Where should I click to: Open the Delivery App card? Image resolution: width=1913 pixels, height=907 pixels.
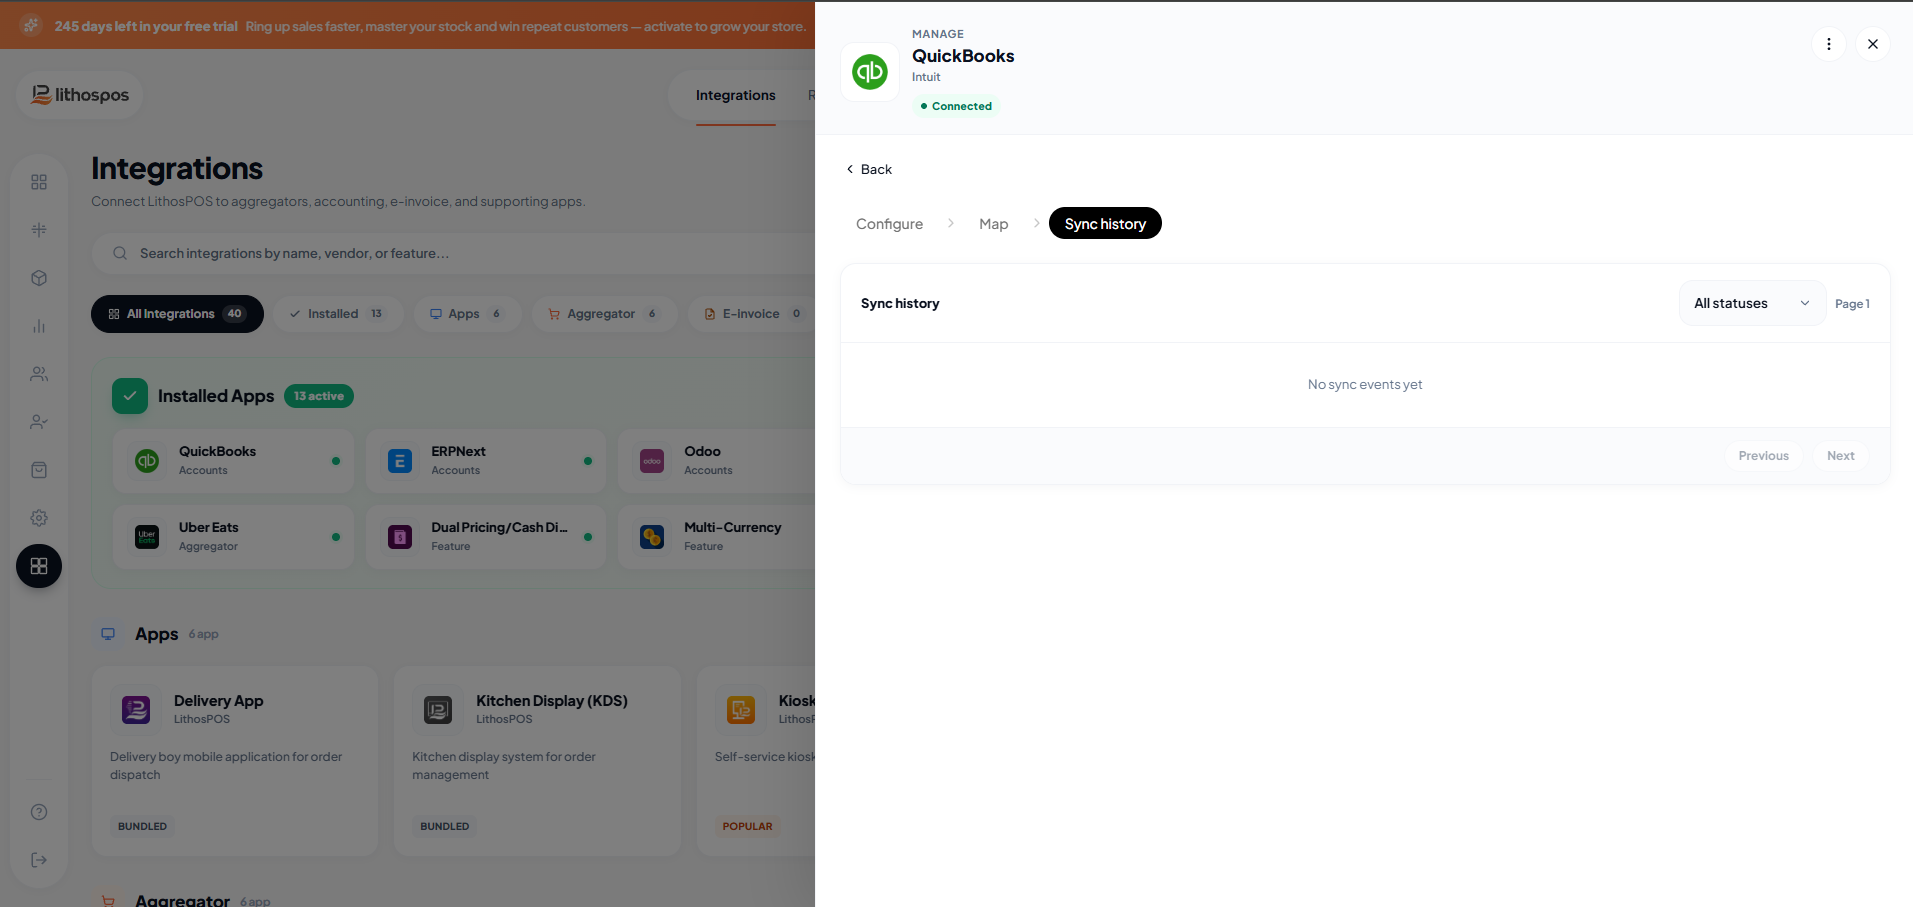(235, 761)
